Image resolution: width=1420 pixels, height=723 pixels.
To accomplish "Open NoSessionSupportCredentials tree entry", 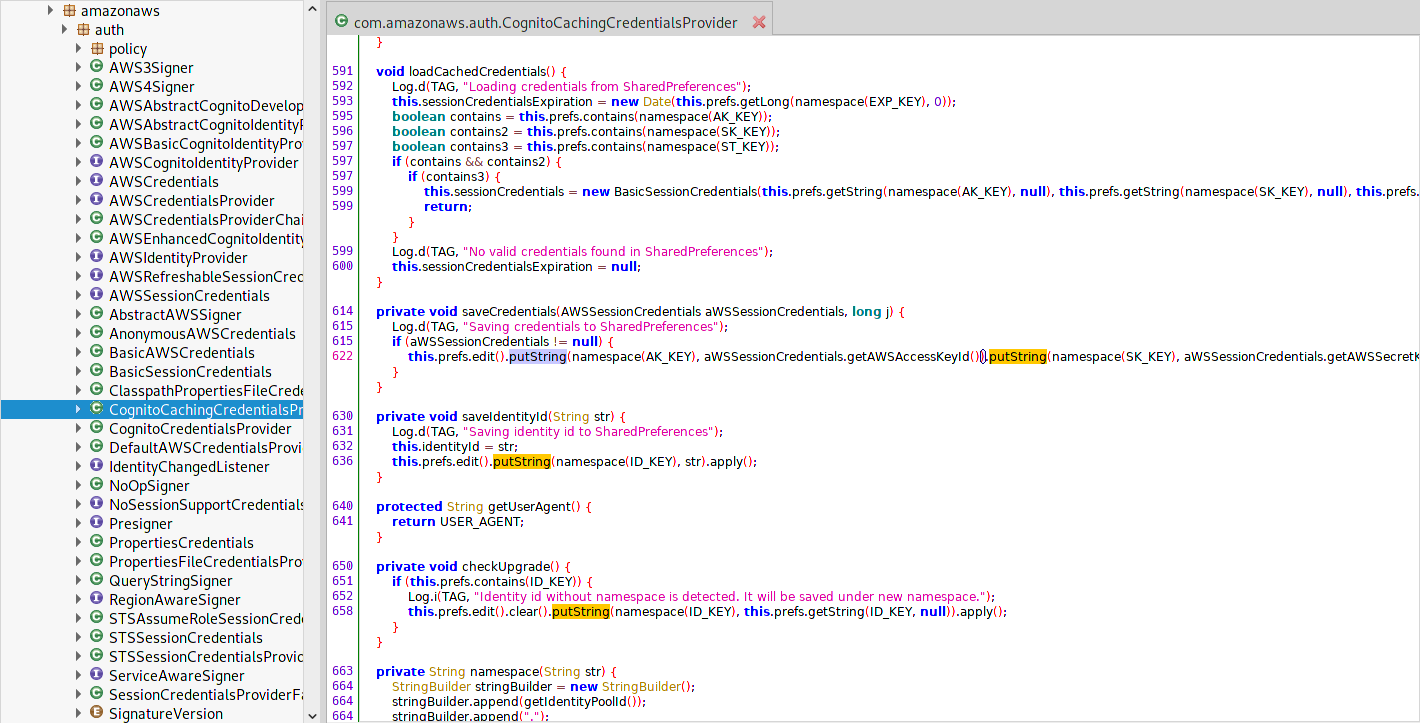I will pyautogui.click(x=206, y=505).
